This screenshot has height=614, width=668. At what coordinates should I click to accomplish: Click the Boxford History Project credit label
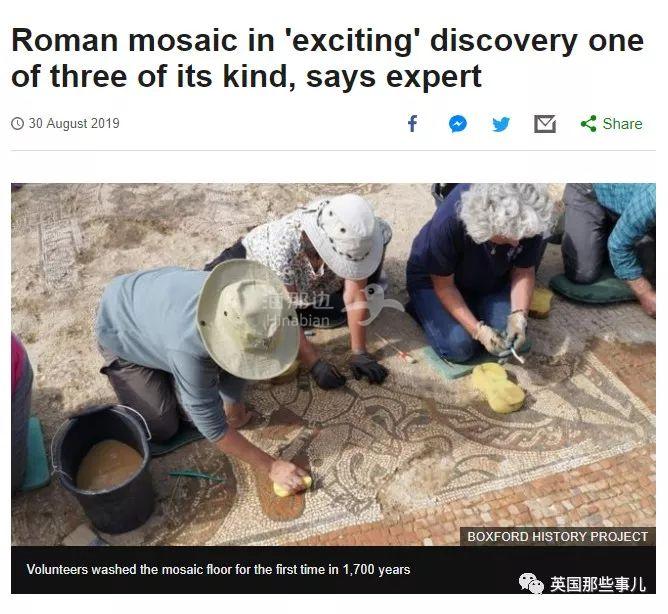click(x=558, y=536)
